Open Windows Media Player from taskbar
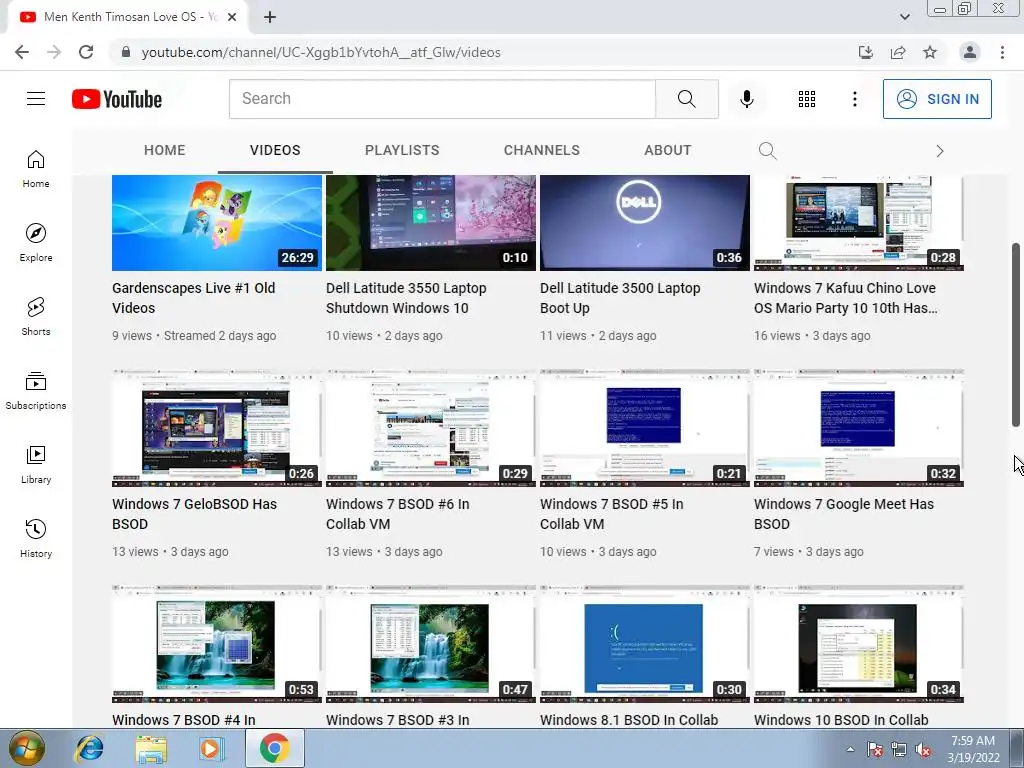This screenshot has width=1024, height=768. tap(211, 748)
